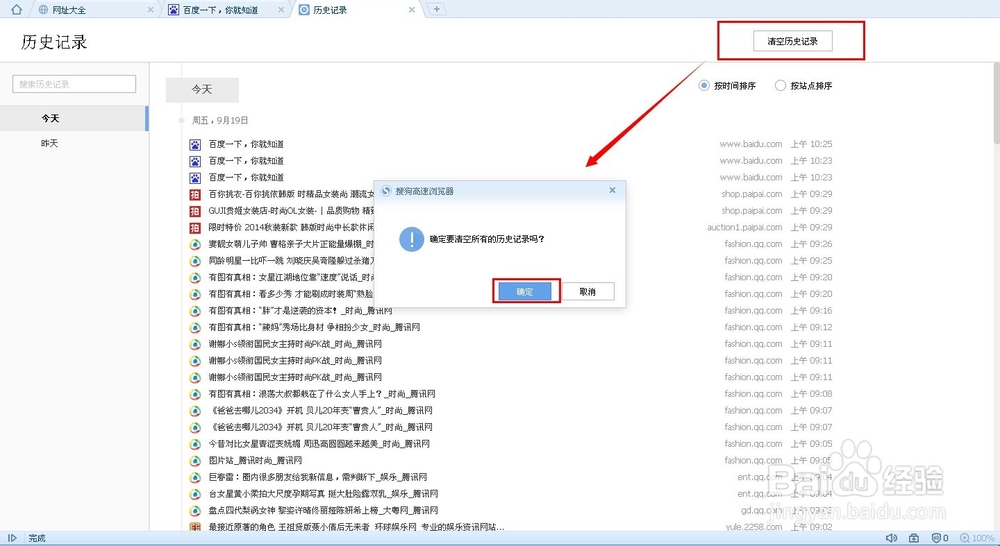Click red paipai icon of 限时特价 entry

195,228
